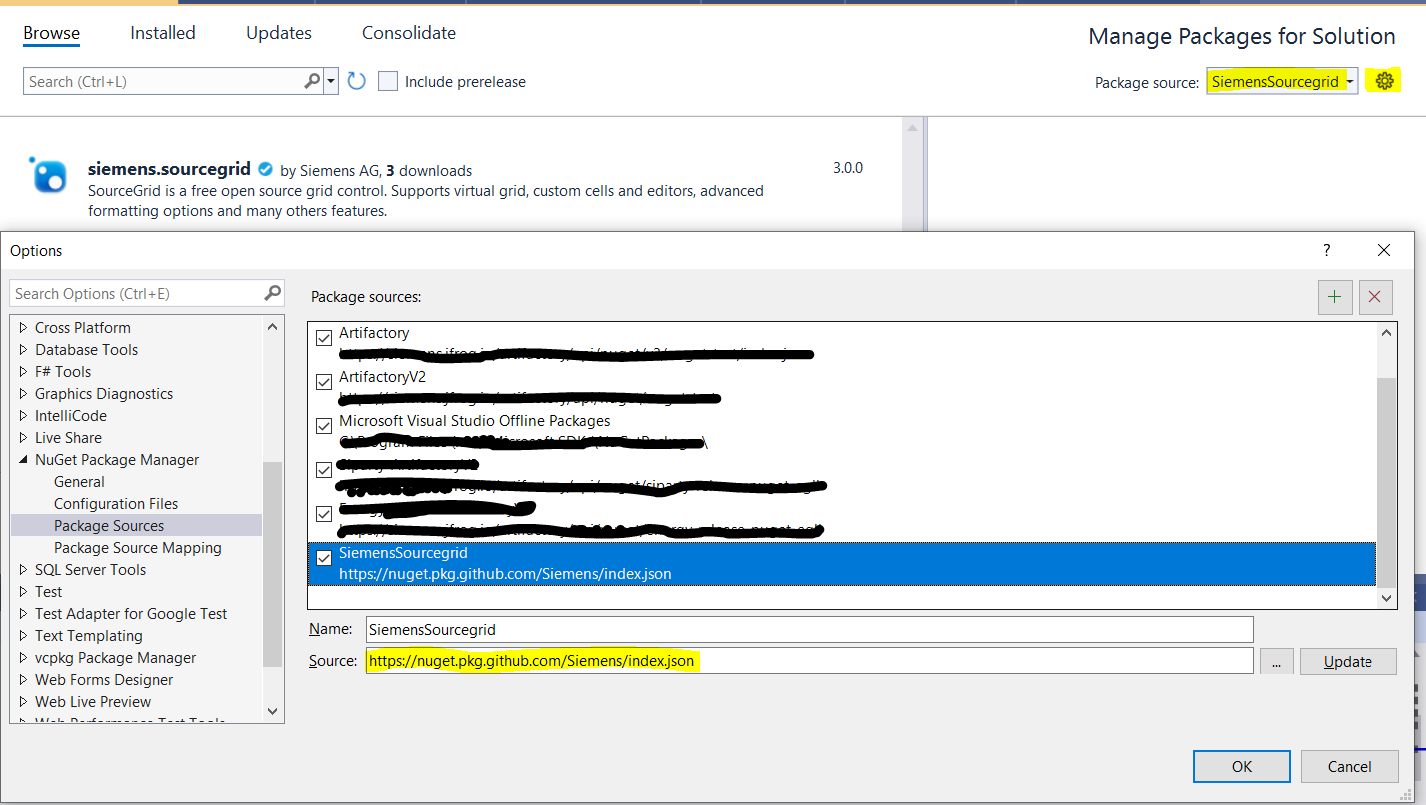The height and width of the screenshot is (805, 1426).
Task: Expand the Cross Platform node
Action: (x=24, y=328)
